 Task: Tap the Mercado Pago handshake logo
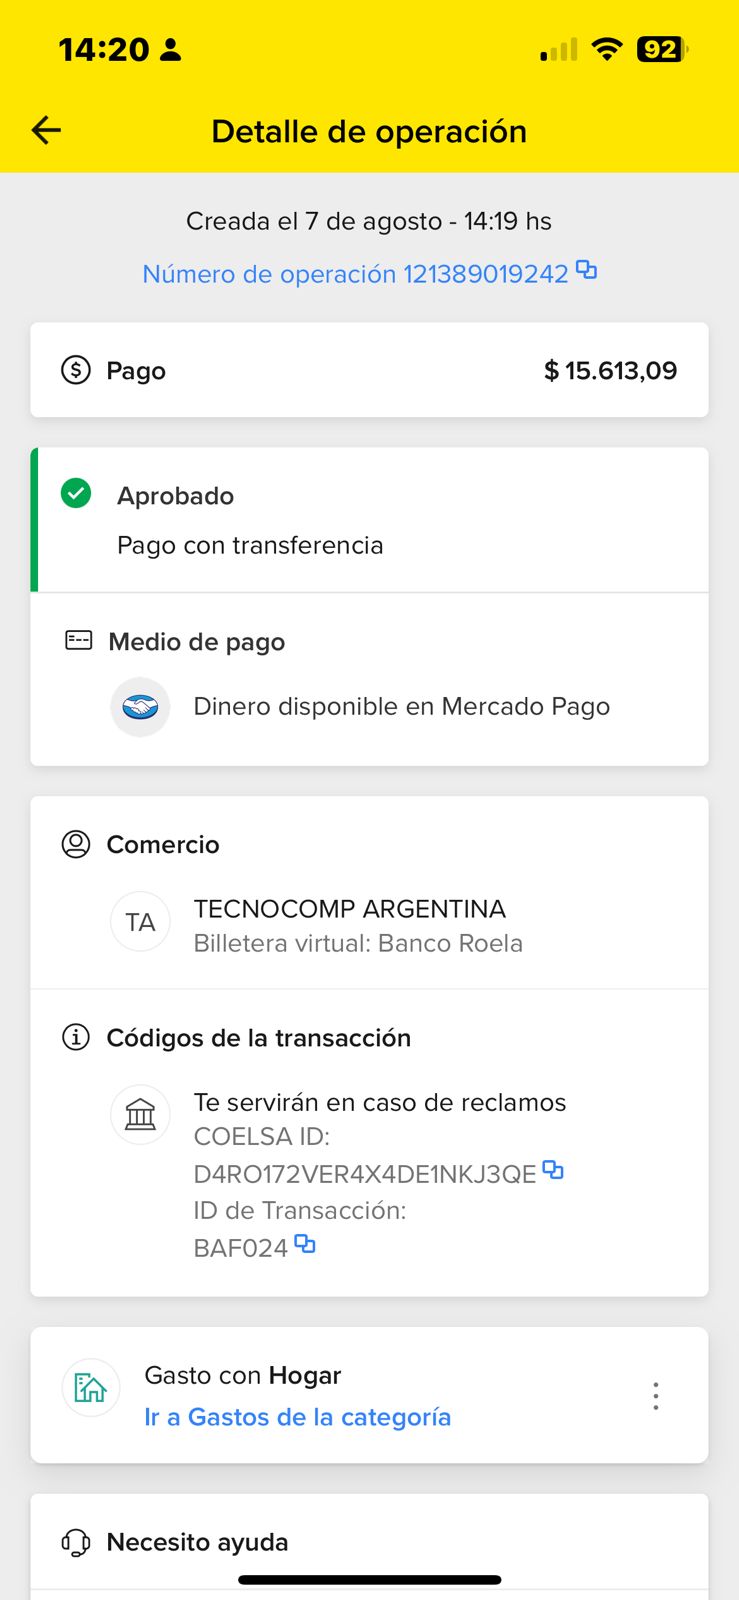[x=140, y=707]
